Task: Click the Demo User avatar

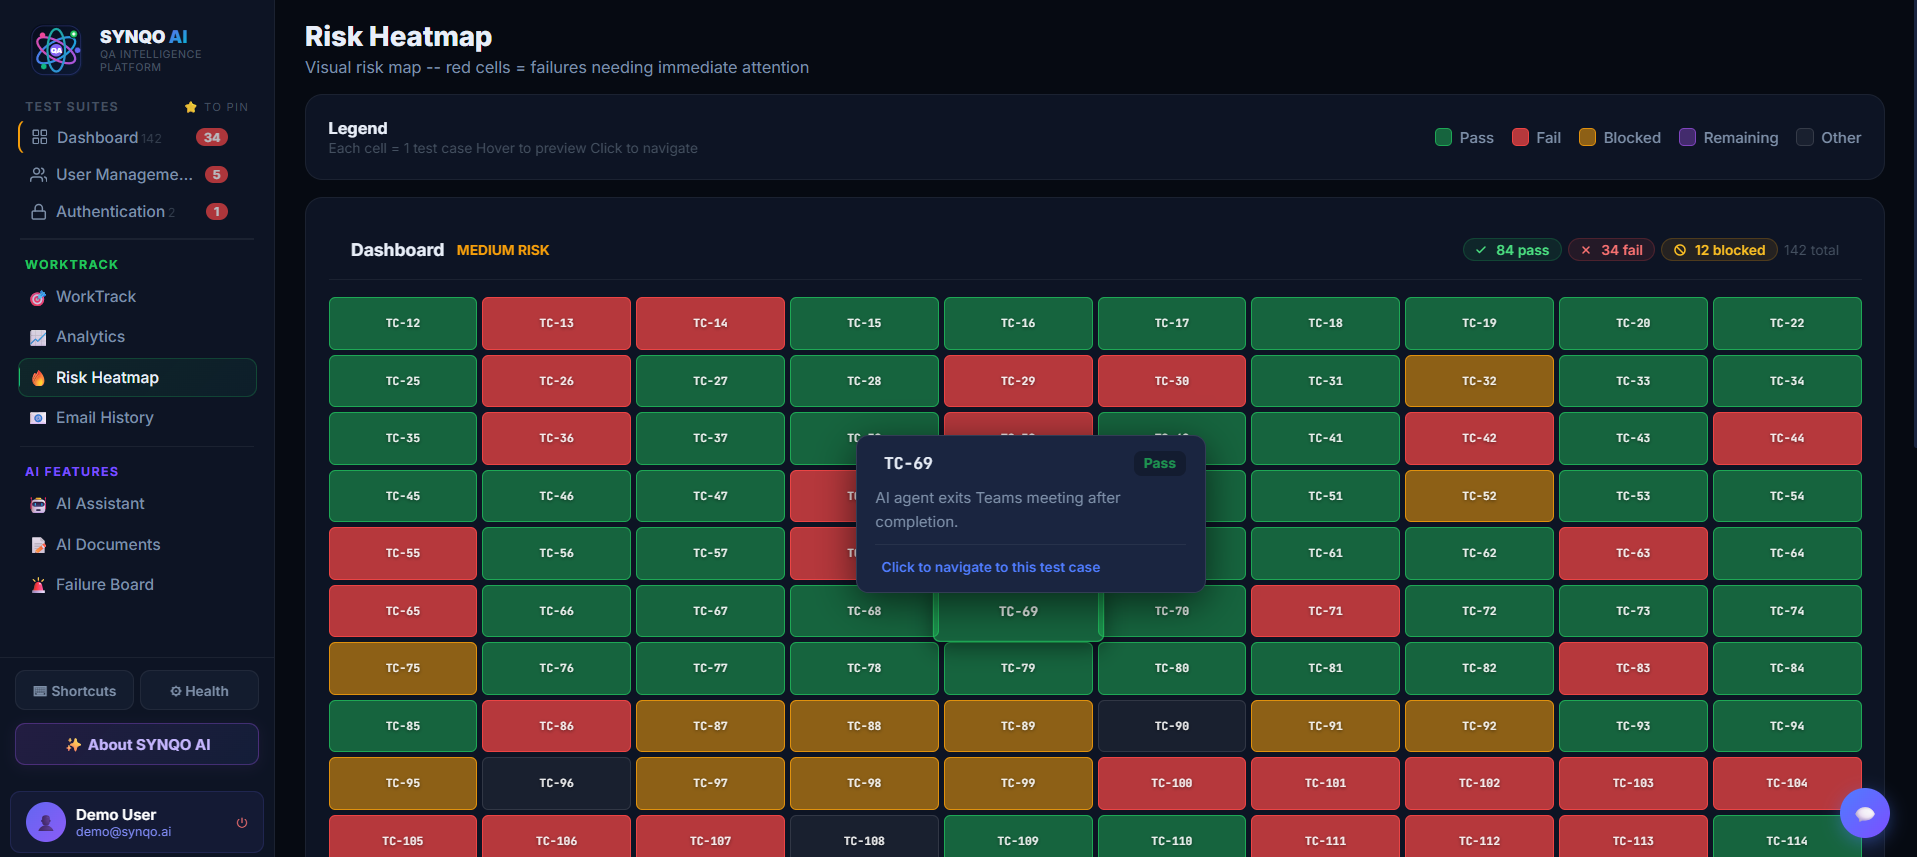Action: [x=46, y=822]
